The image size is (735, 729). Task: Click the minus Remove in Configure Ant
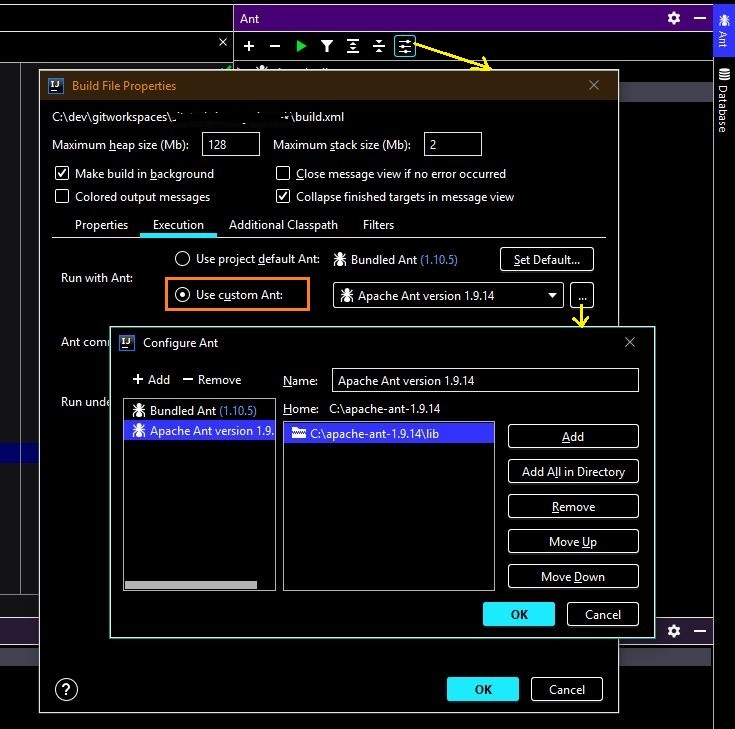point(212,379)
